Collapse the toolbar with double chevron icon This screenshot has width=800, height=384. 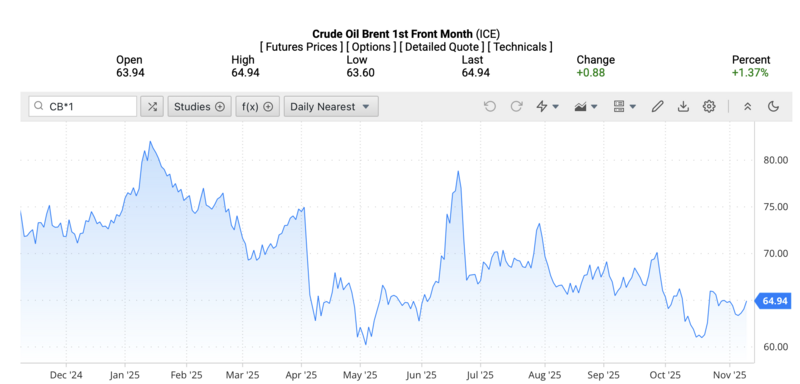(x=747, y=107)
